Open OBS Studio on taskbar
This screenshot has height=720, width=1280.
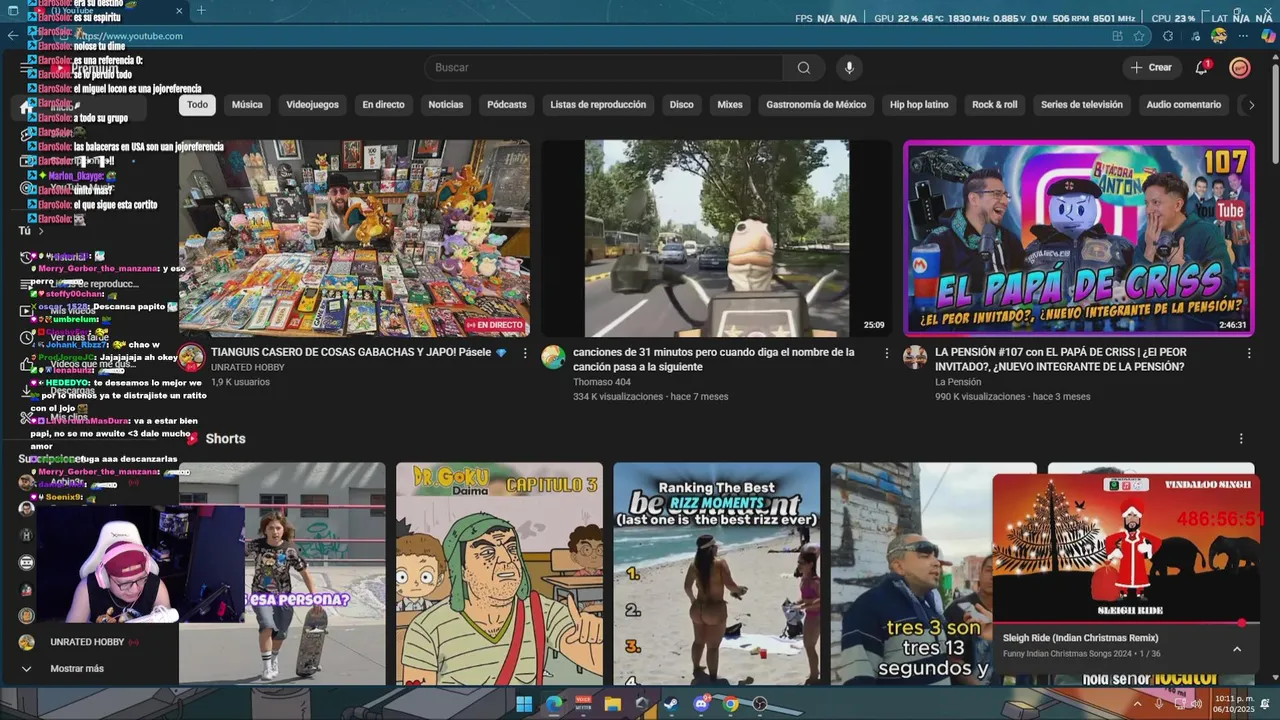[x=760, y=704]
